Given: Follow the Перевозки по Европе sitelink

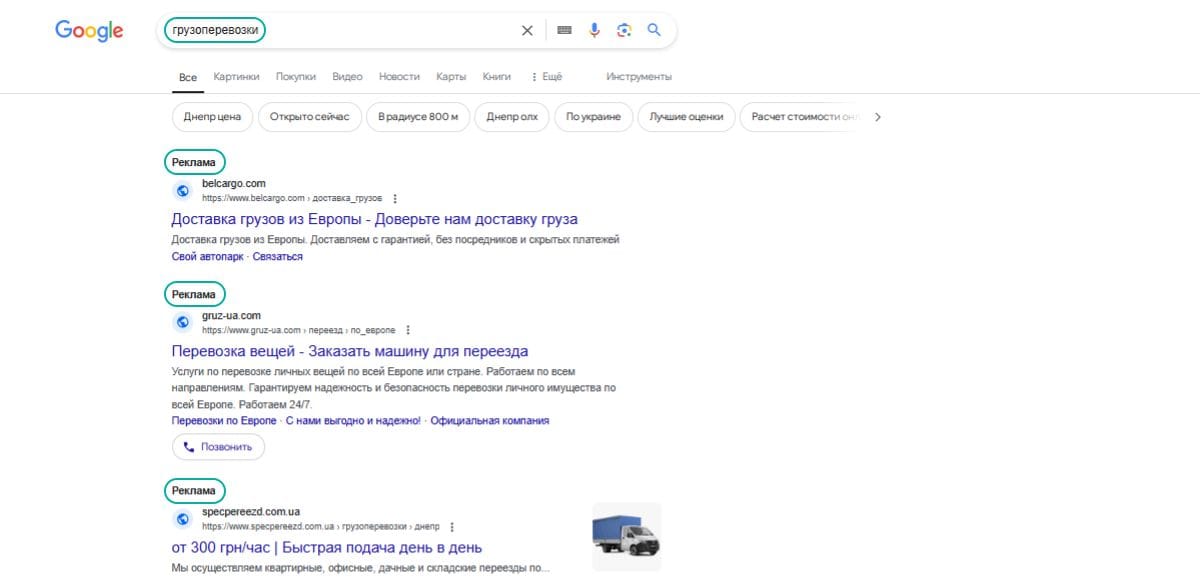Looking at the screenshot, I should click(x=224, y=421).
